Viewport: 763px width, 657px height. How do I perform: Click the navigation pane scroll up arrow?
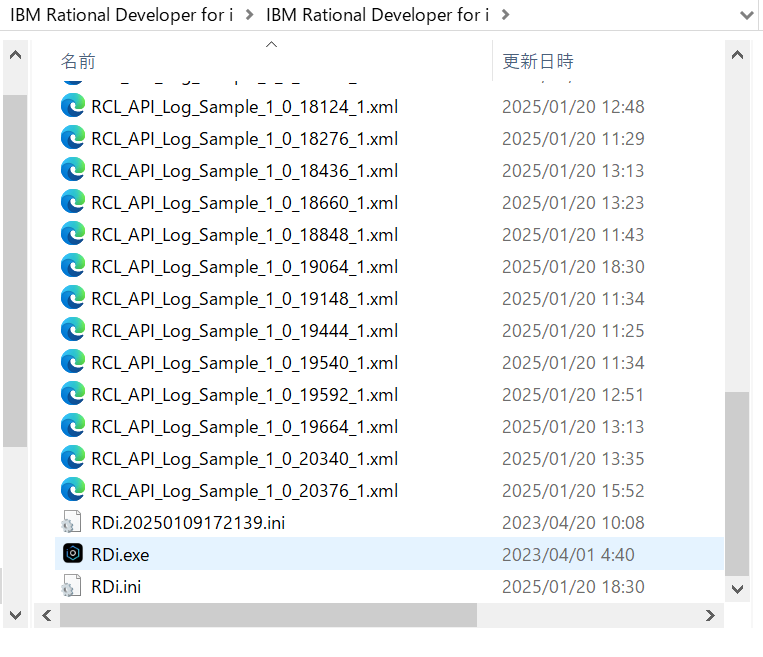(15, 55)
